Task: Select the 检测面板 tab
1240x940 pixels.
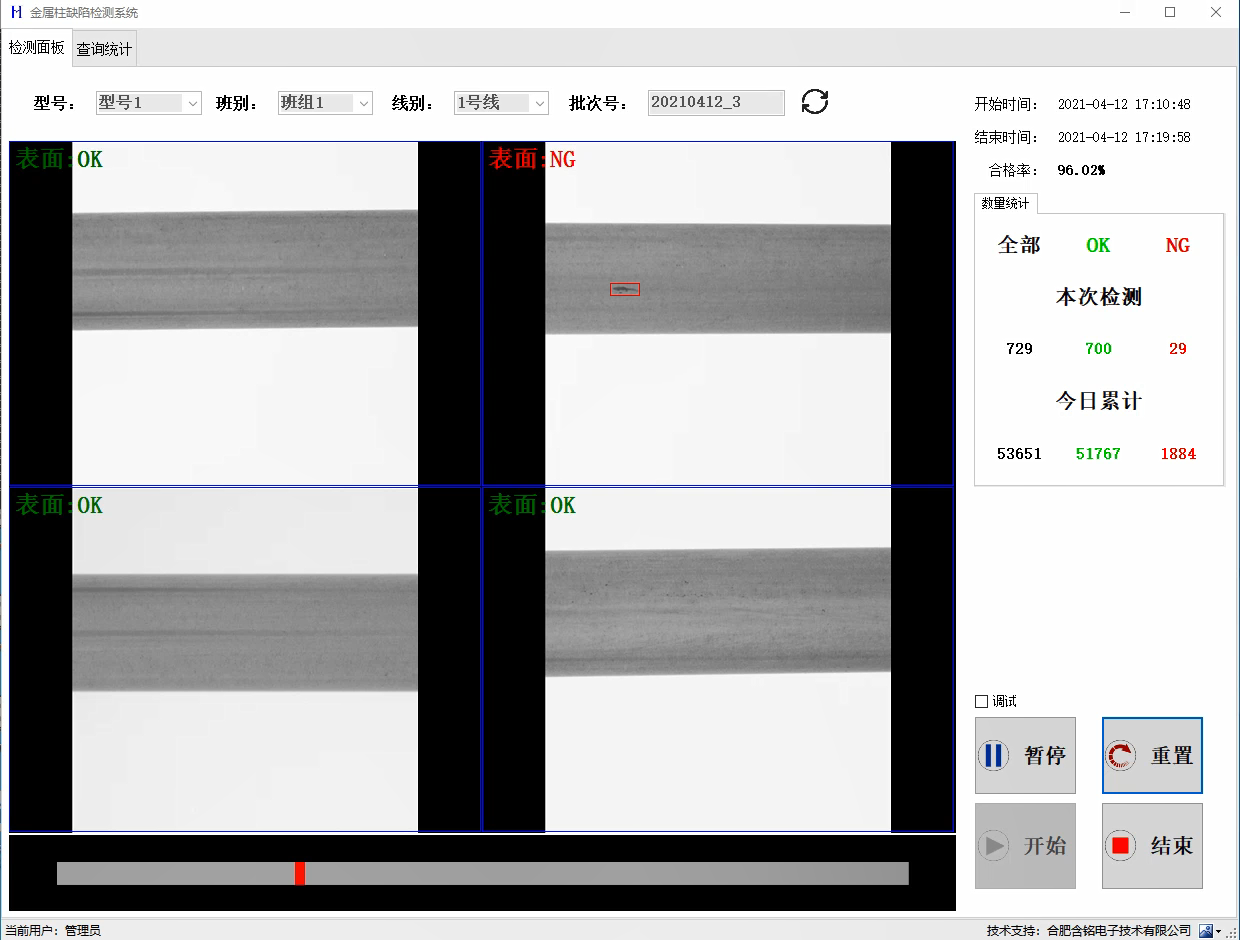Action: [x=36, y=48]
